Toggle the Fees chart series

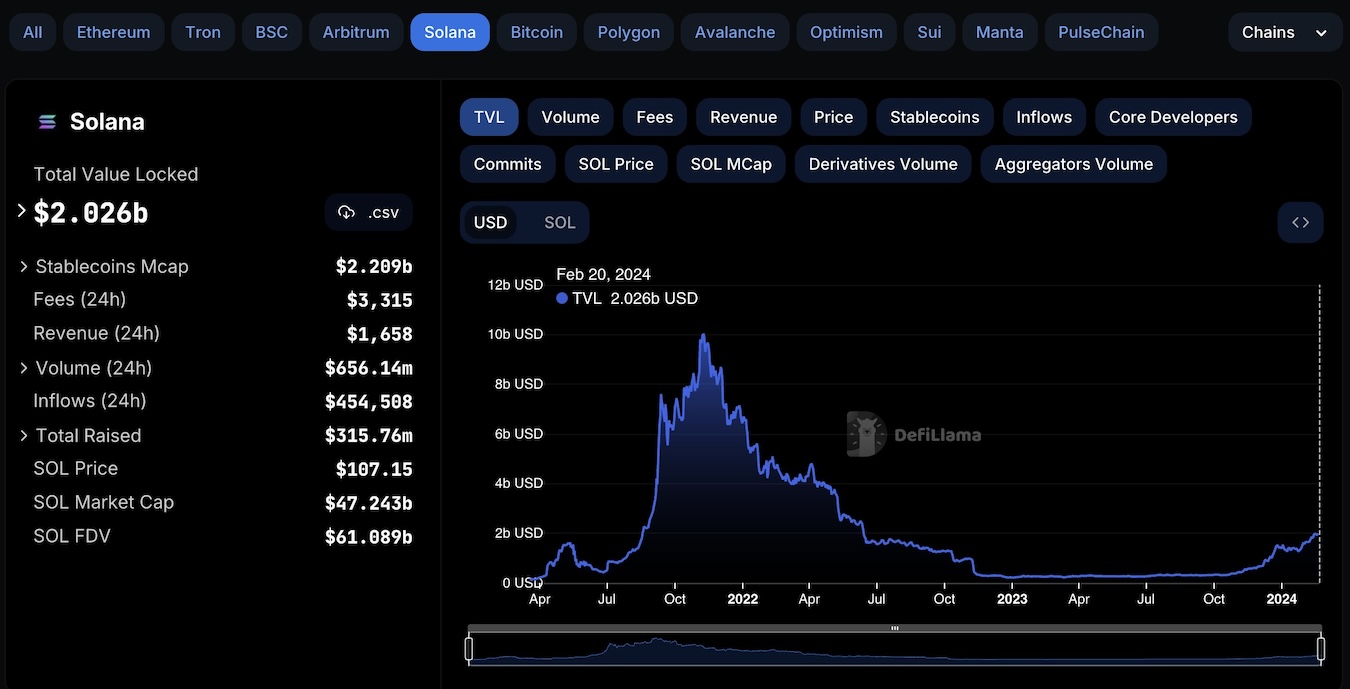655,117
